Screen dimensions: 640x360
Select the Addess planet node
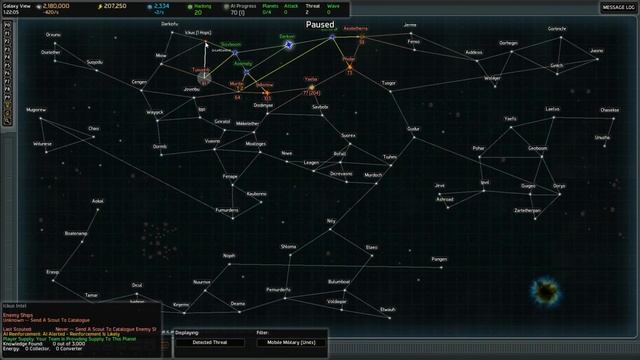click(477, 60)
